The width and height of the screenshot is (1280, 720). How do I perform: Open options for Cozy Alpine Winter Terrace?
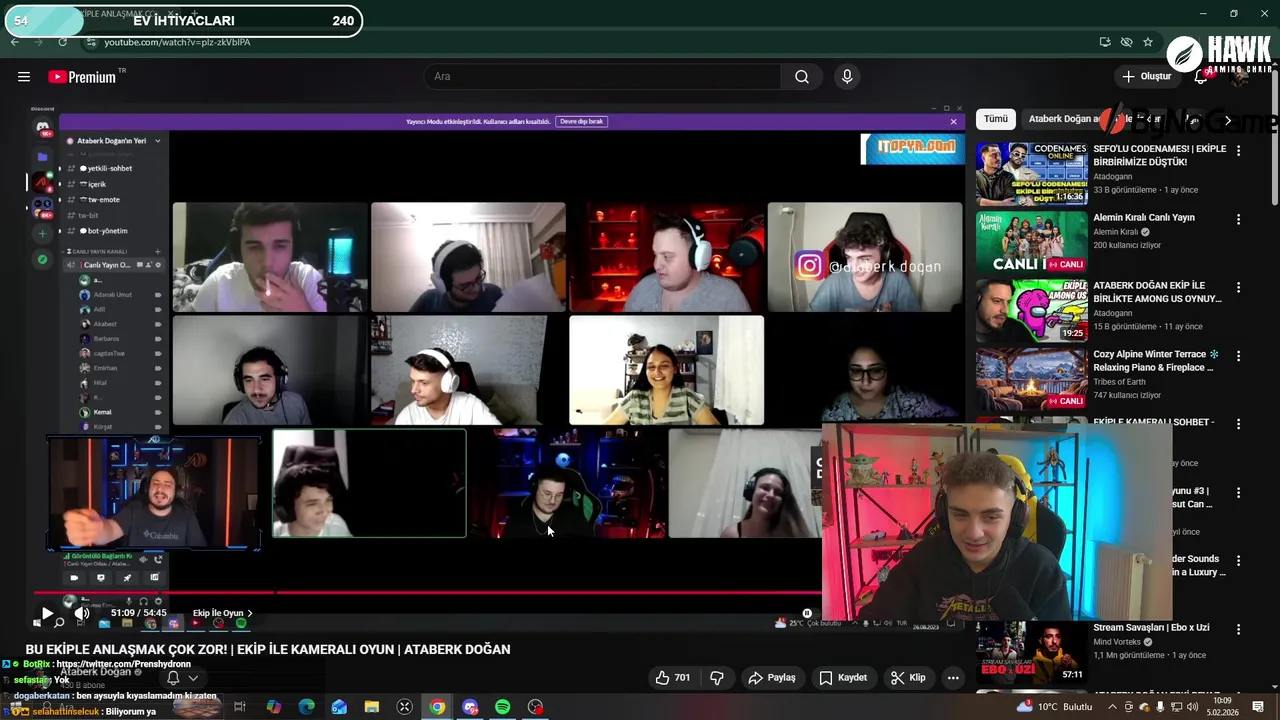[x=1238, y=356]
